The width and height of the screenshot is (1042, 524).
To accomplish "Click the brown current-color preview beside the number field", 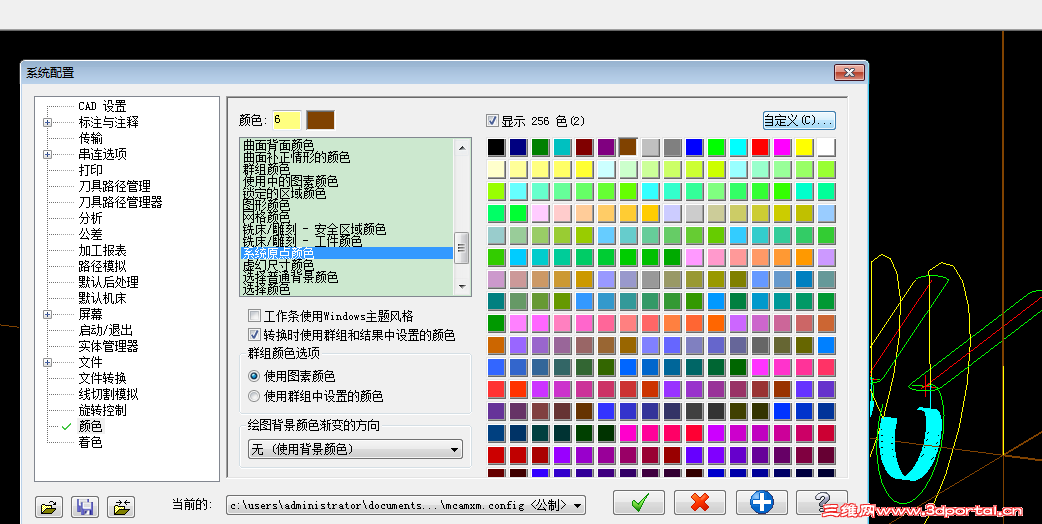I will 320,120.
